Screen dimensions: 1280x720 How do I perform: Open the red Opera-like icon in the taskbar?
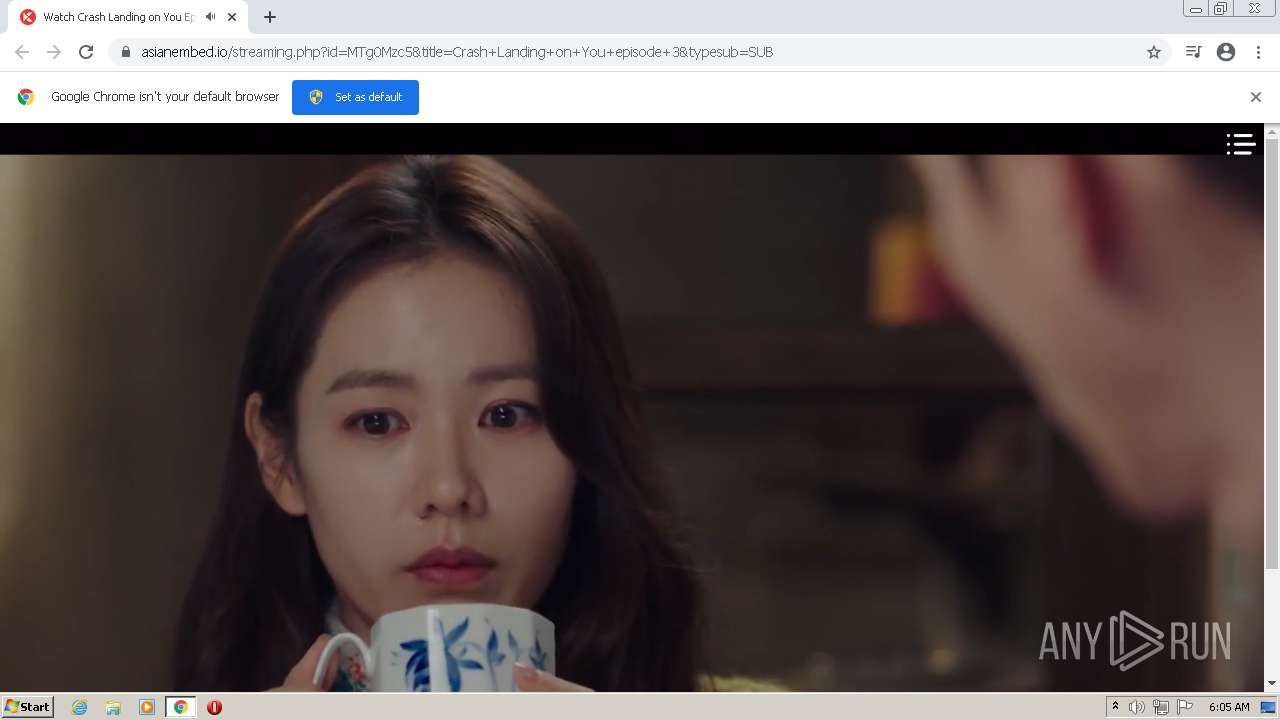(214, 707)
